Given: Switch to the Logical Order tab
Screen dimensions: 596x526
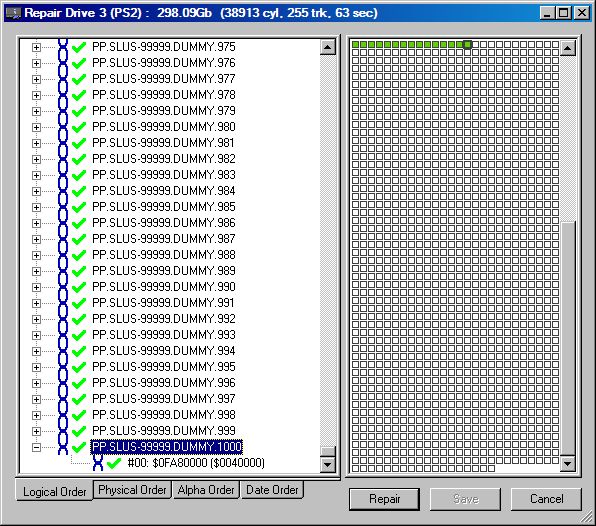Looking at the screenshot, I should pyautogui.click(x=54, y=491).
